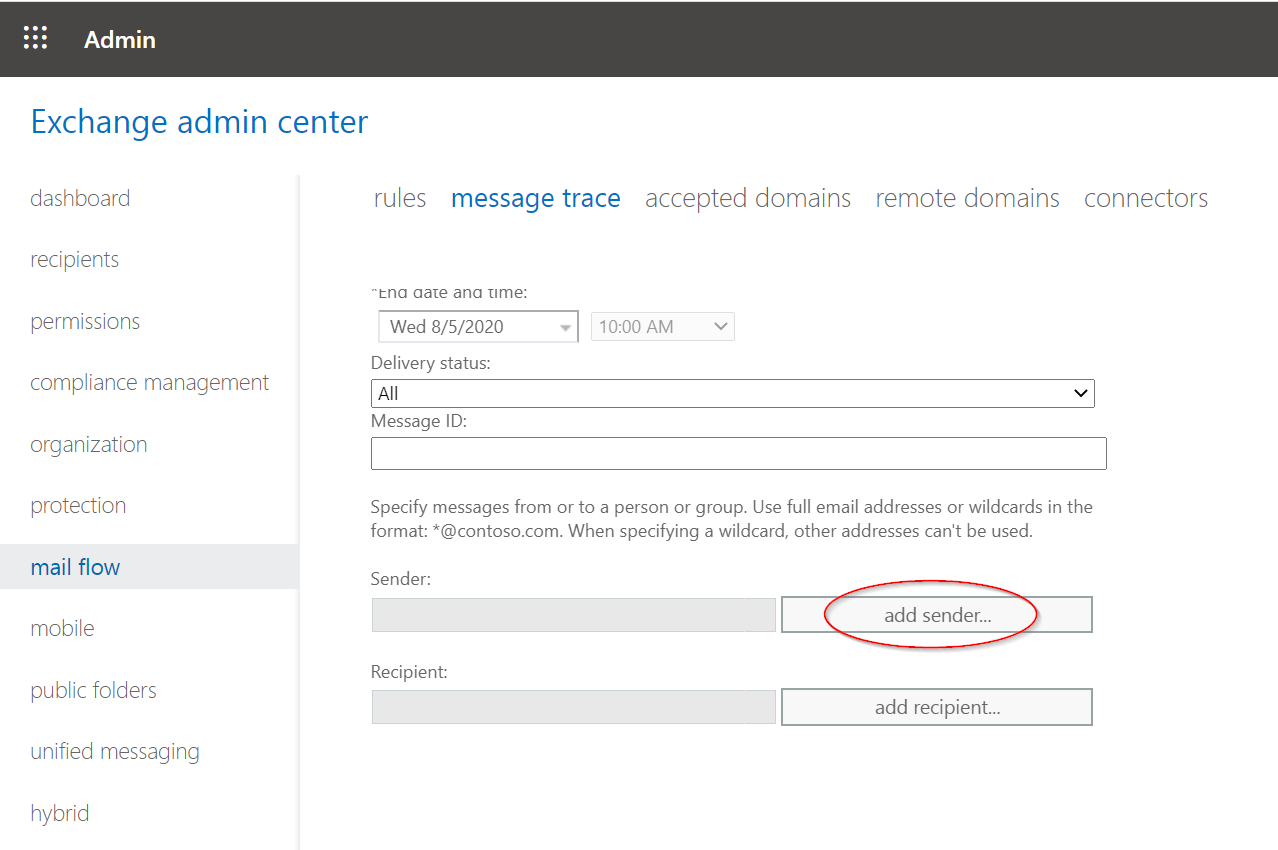The width and height of the screenshot is (1278, 850).
Task: Click the Admin header title
Action: click(120, 40)
